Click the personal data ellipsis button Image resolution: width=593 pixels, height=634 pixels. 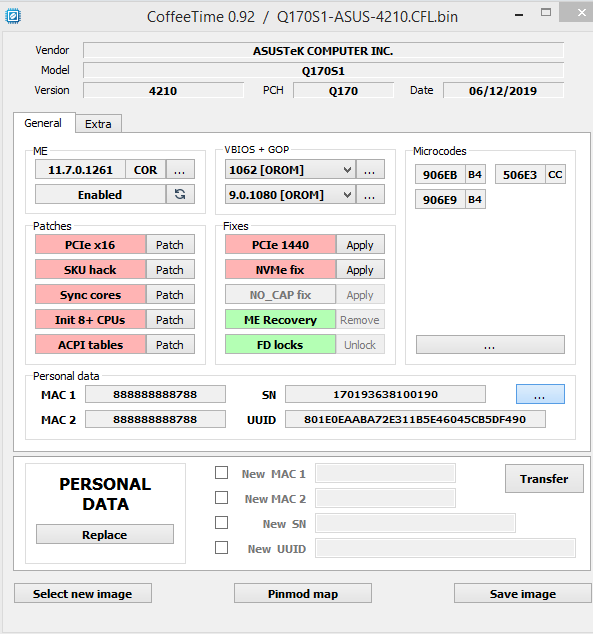pyautogui.click(x=540, y=394)
